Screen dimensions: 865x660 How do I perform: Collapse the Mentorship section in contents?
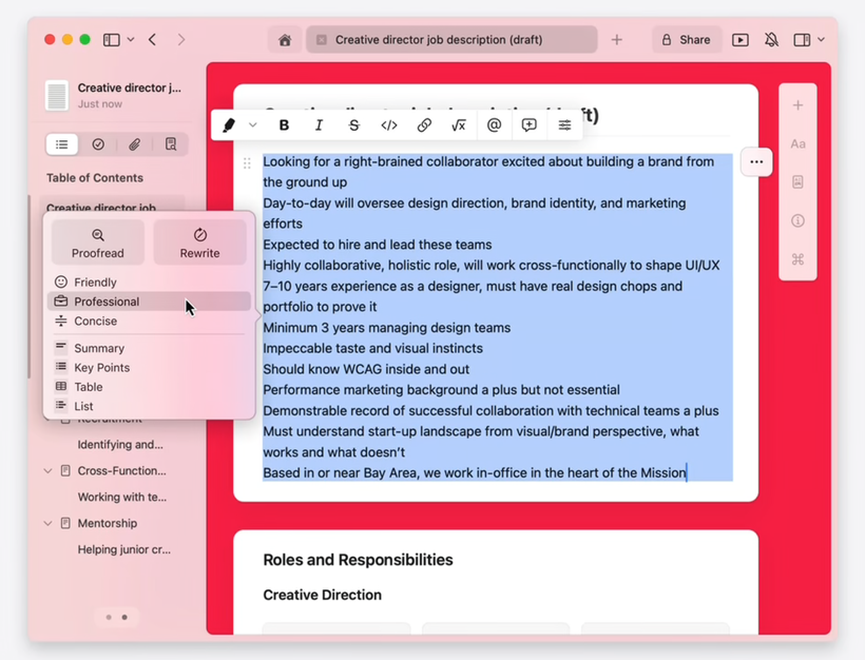(x=48, y=523)
